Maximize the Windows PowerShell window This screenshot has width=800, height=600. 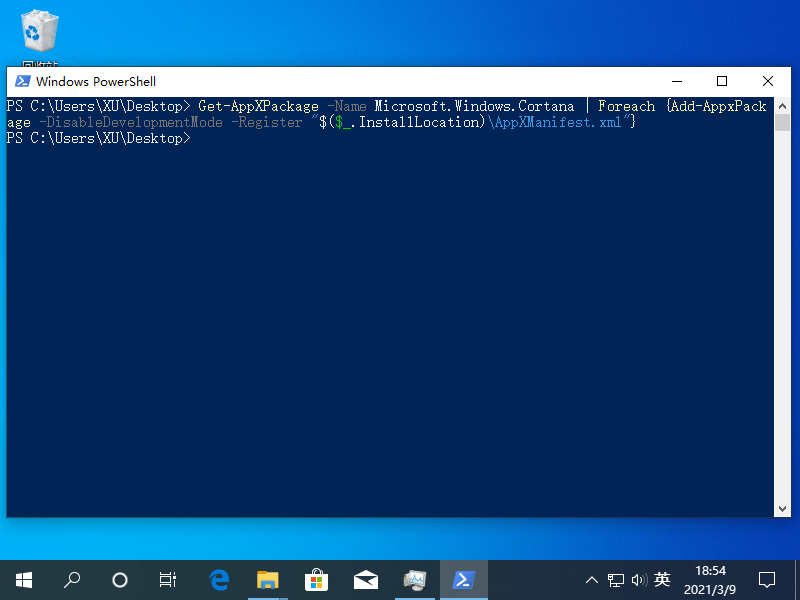(x=722, y=82)
